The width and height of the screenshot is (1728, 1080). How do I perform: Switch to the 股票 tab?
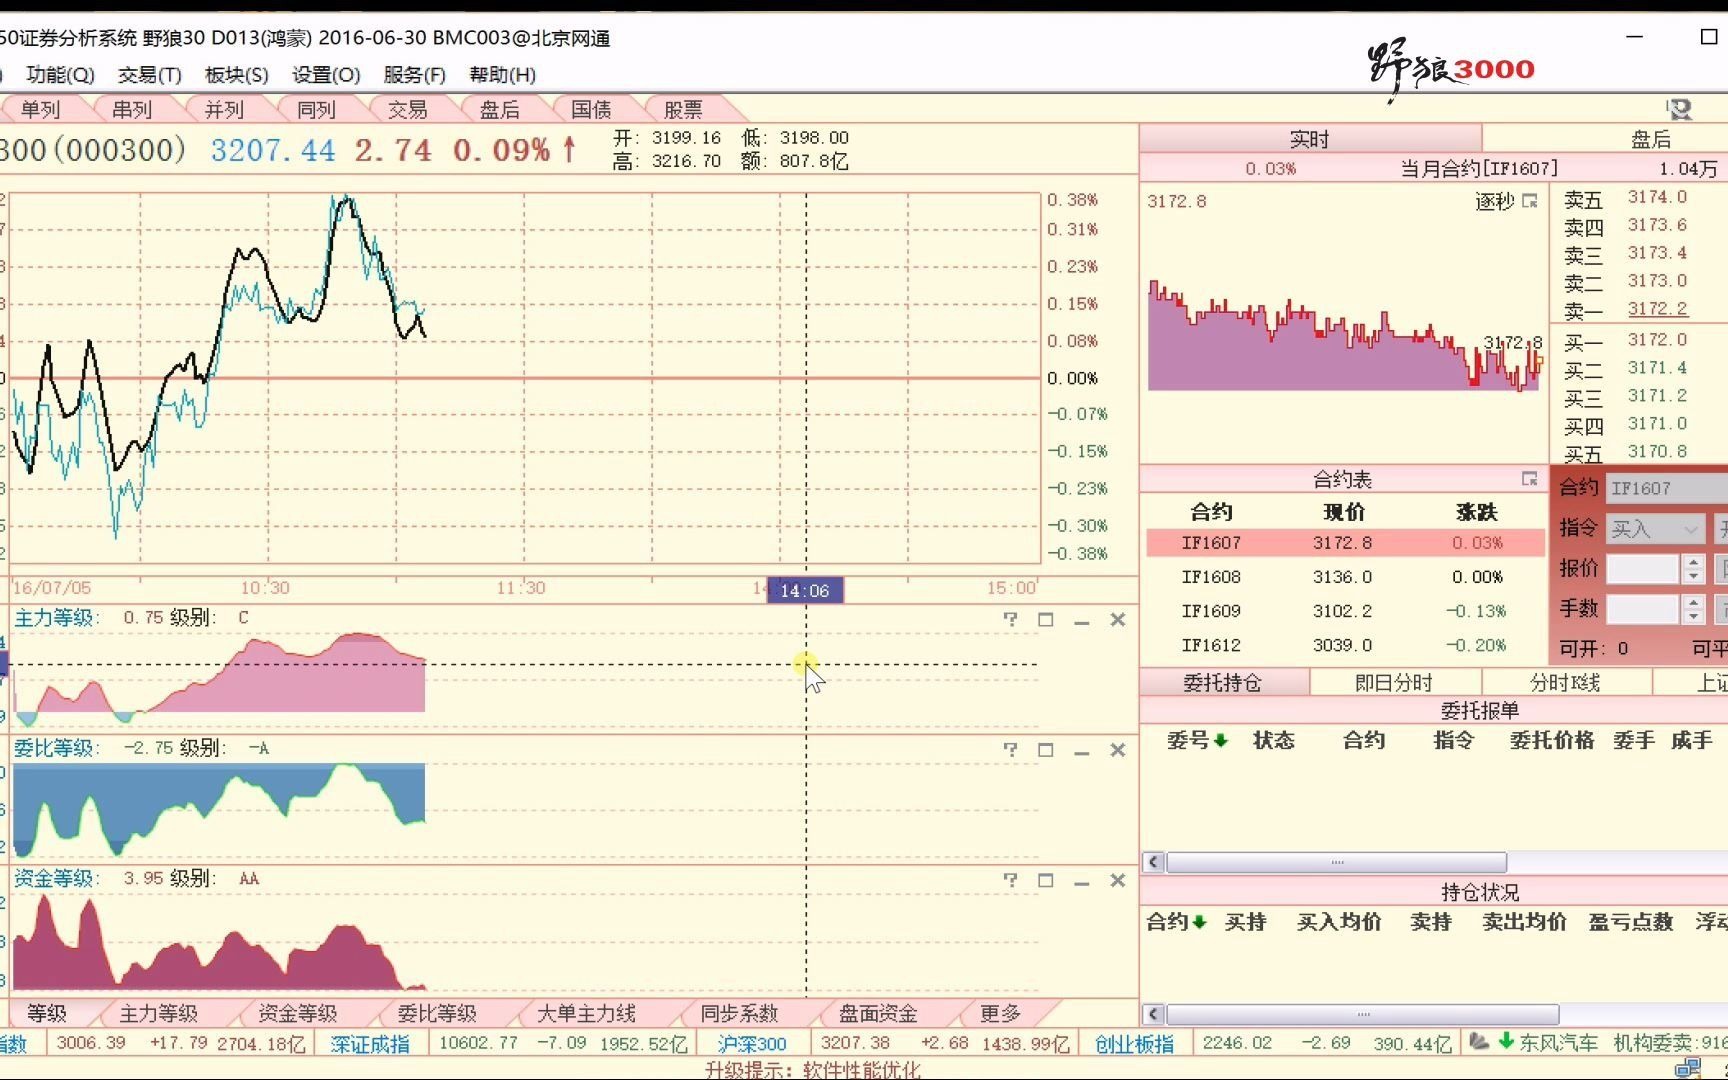(683, 110)
